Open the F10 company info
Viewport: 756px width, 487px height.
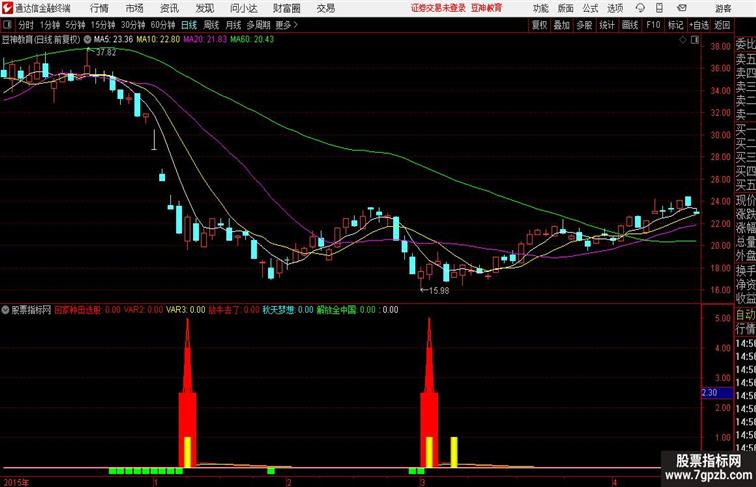click(653, 25)
